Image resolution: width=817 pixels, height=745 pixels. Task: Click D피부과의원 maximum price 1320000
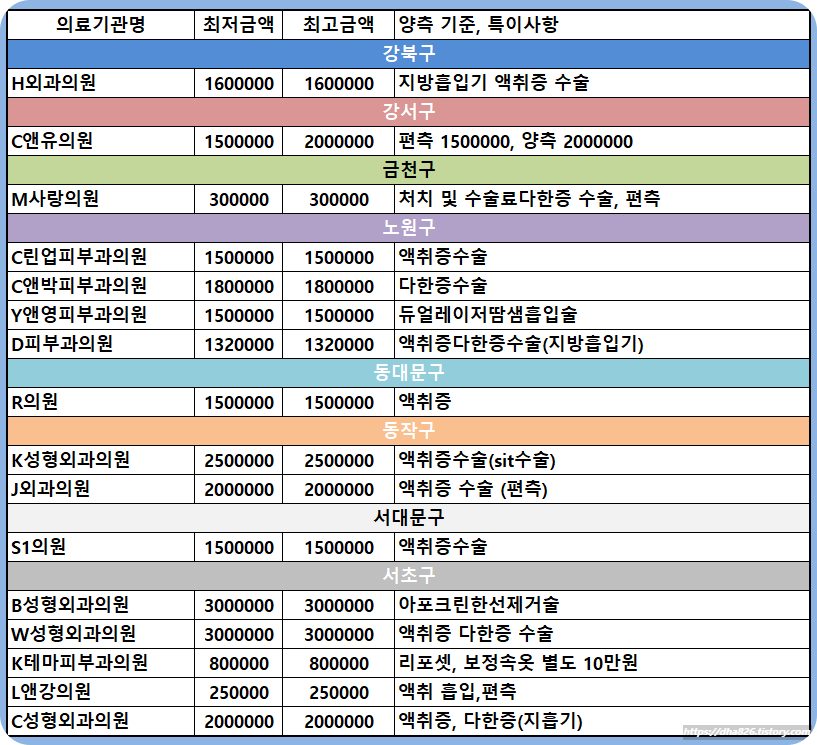[x=339, y=345]
